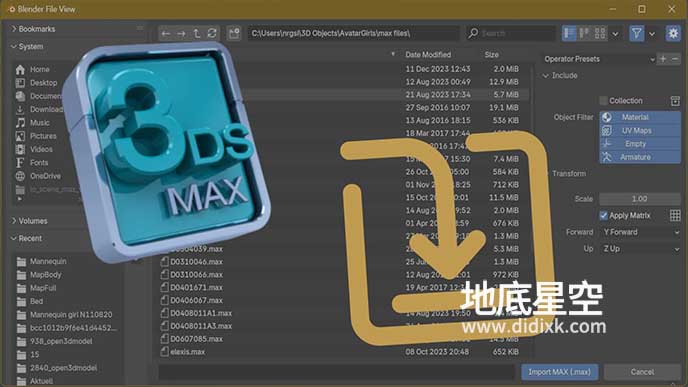Screen dimensions: 688x387
Task: Click the file name input field
Action: [x=336, y=372]
